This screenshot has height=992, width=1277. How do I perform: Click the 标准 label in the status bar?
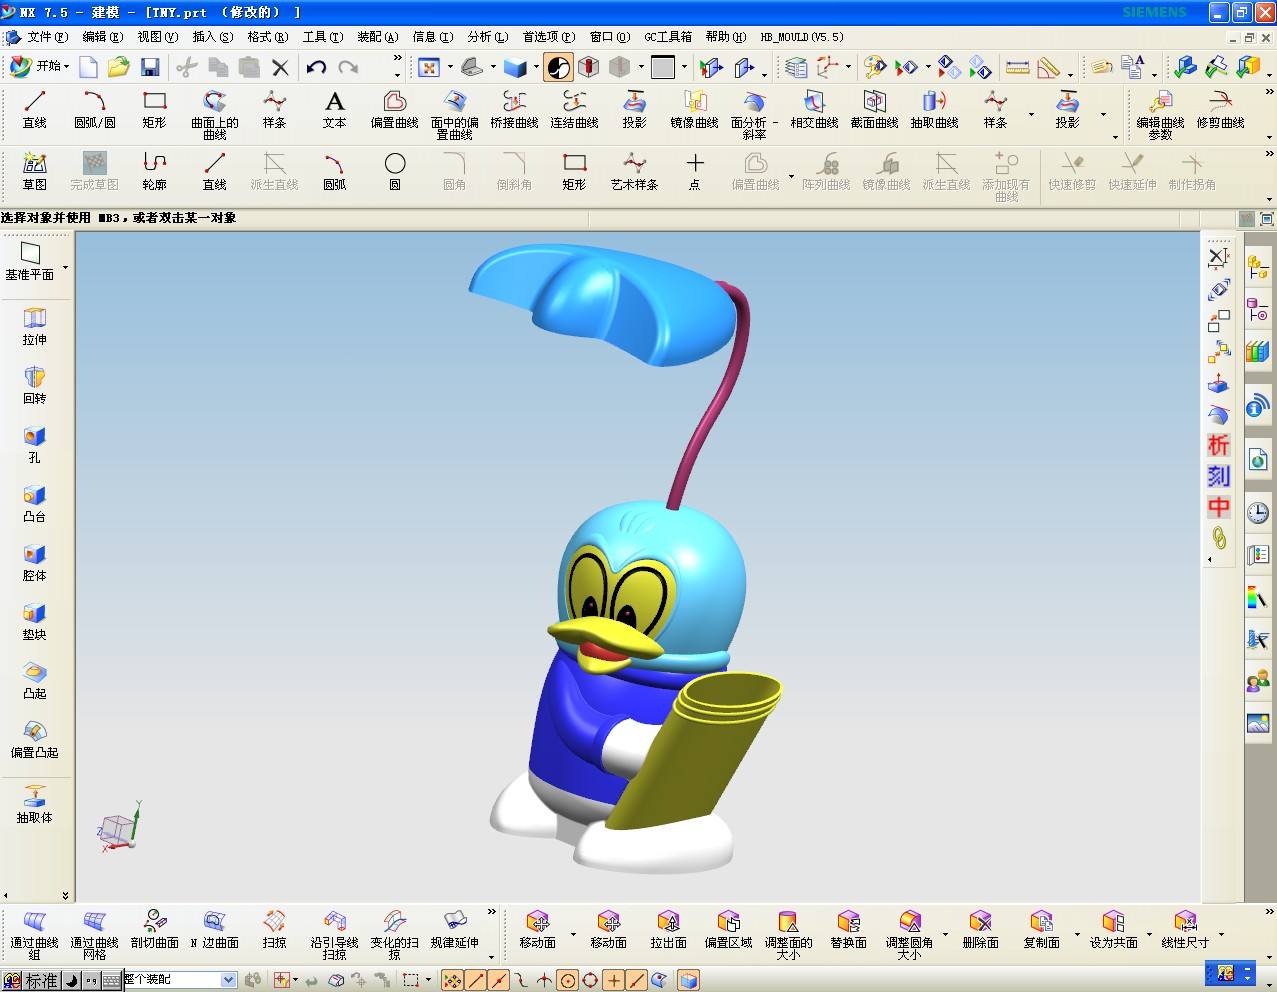(x=41, y=981)
